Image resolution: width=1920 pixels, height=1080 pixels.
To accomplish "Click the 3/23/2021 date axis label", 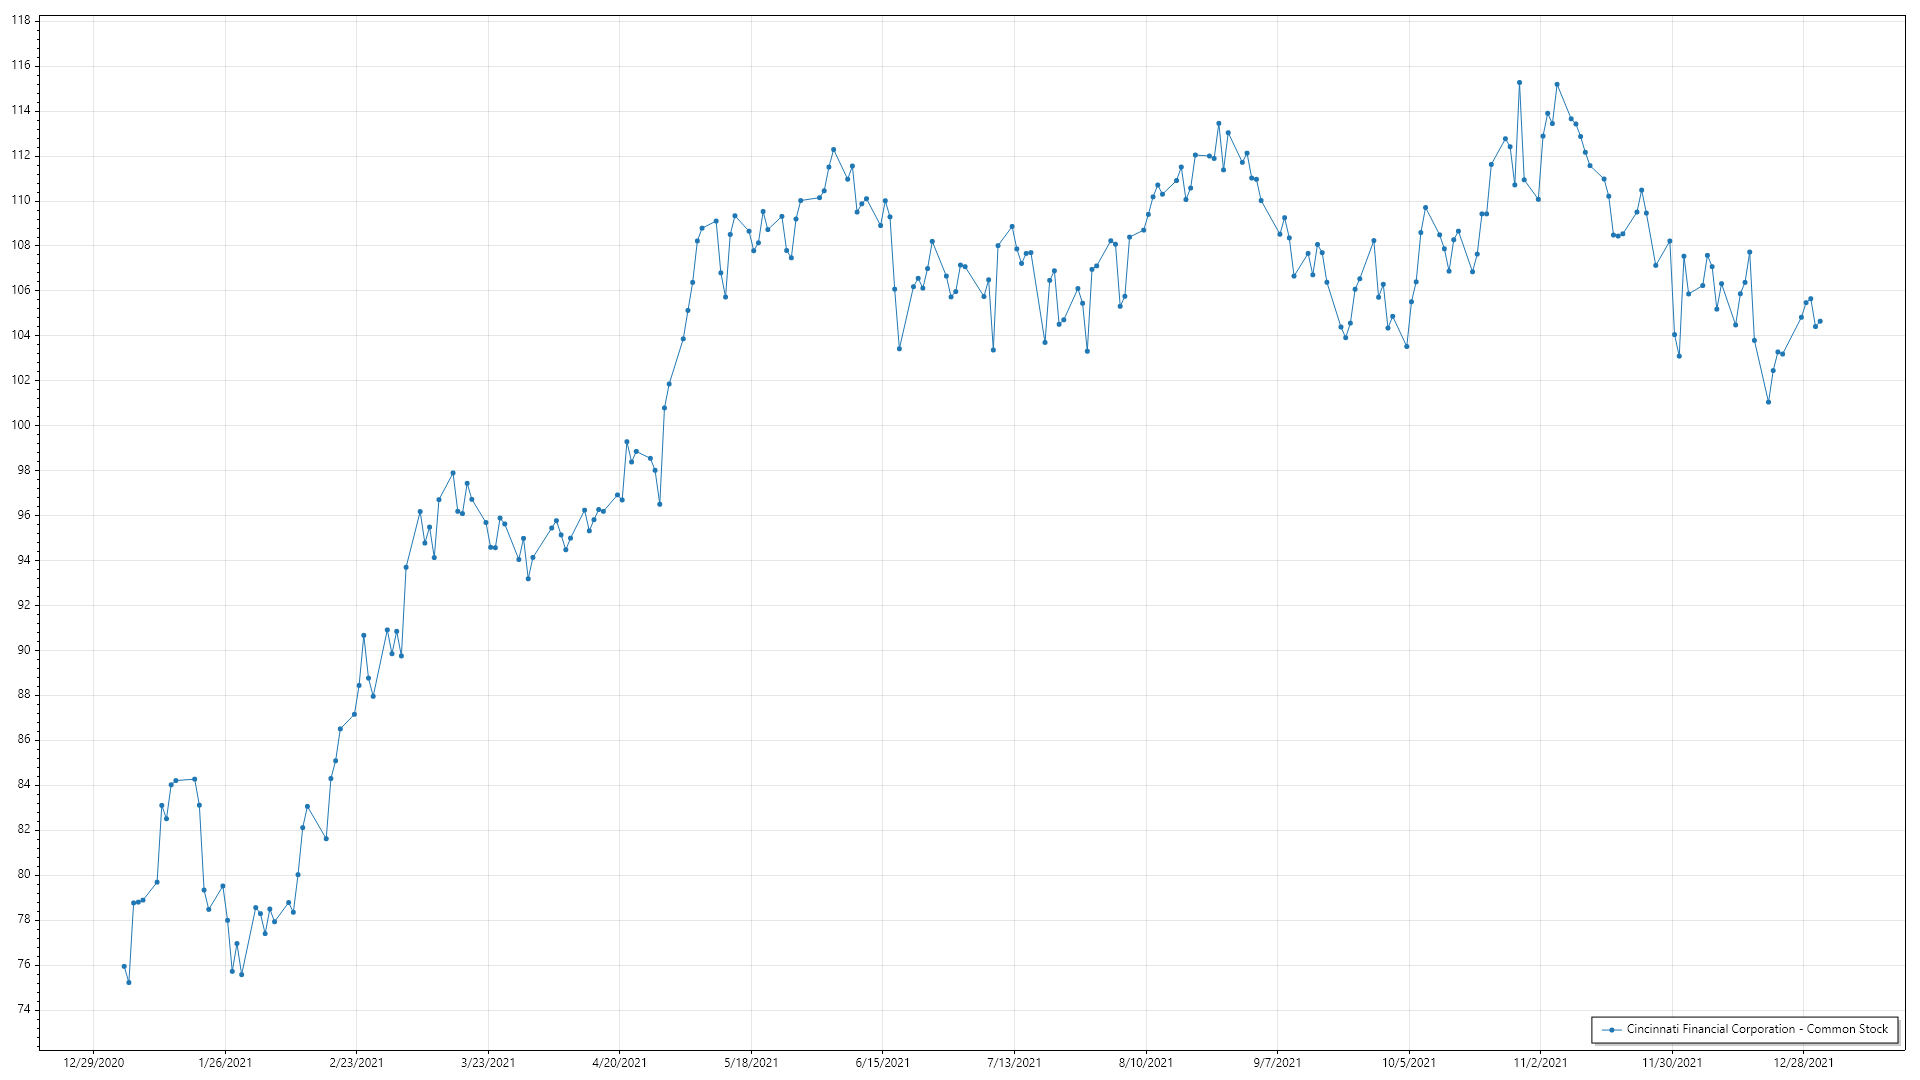I will pos(488,1063).
